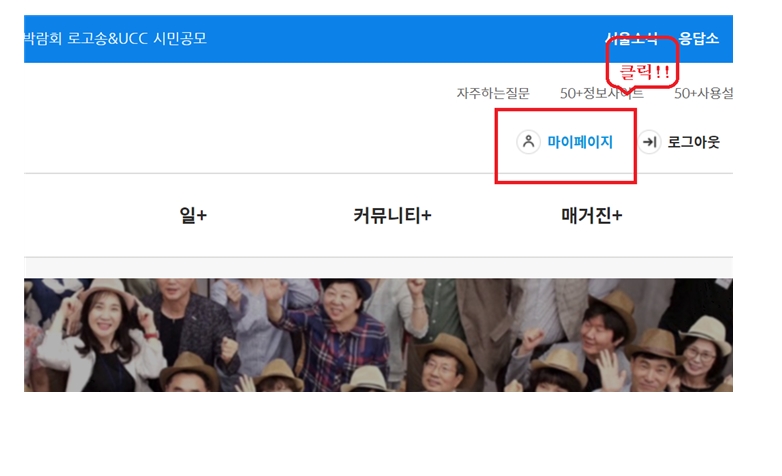
Task: Click the empty blue bar area after 시민공모
Action: [x=400, y=39]
